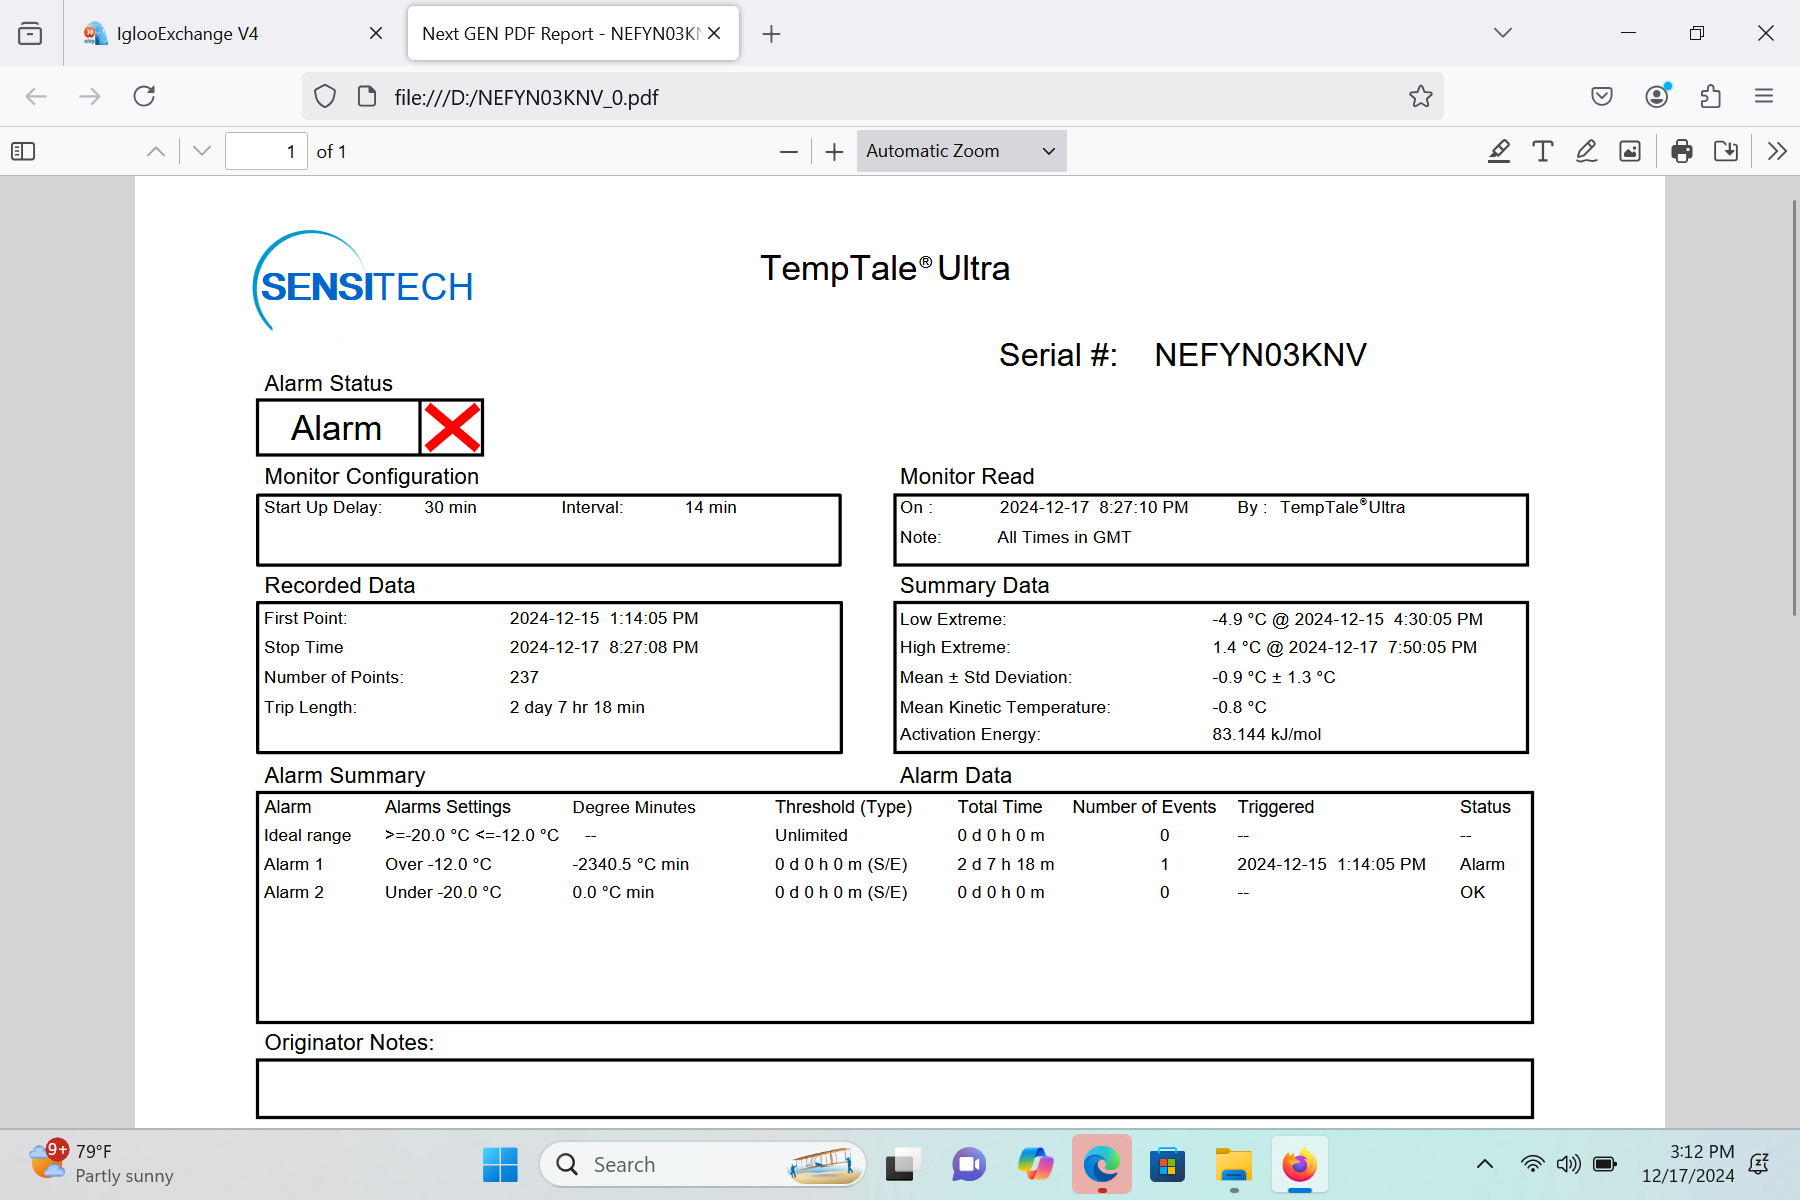This screenshot has height=1200, width=1800.
Task: Open the Firefox application hamburger menu
Action: tap(1764, 96)
